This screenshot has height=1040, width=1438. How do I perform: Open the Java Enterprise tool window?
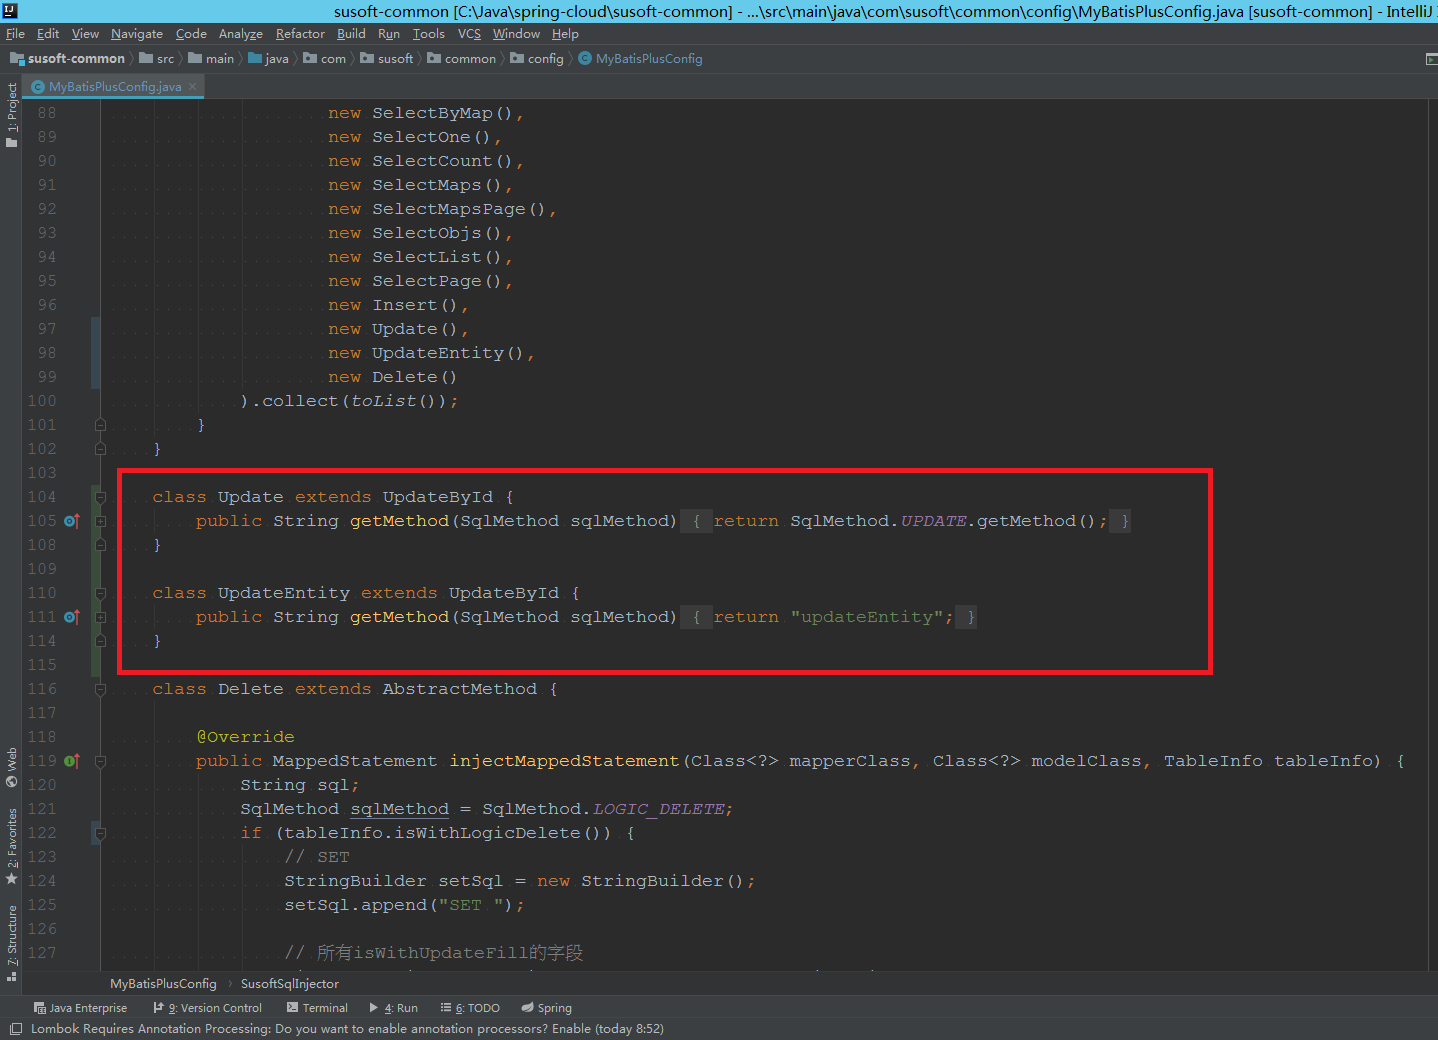80,1008
